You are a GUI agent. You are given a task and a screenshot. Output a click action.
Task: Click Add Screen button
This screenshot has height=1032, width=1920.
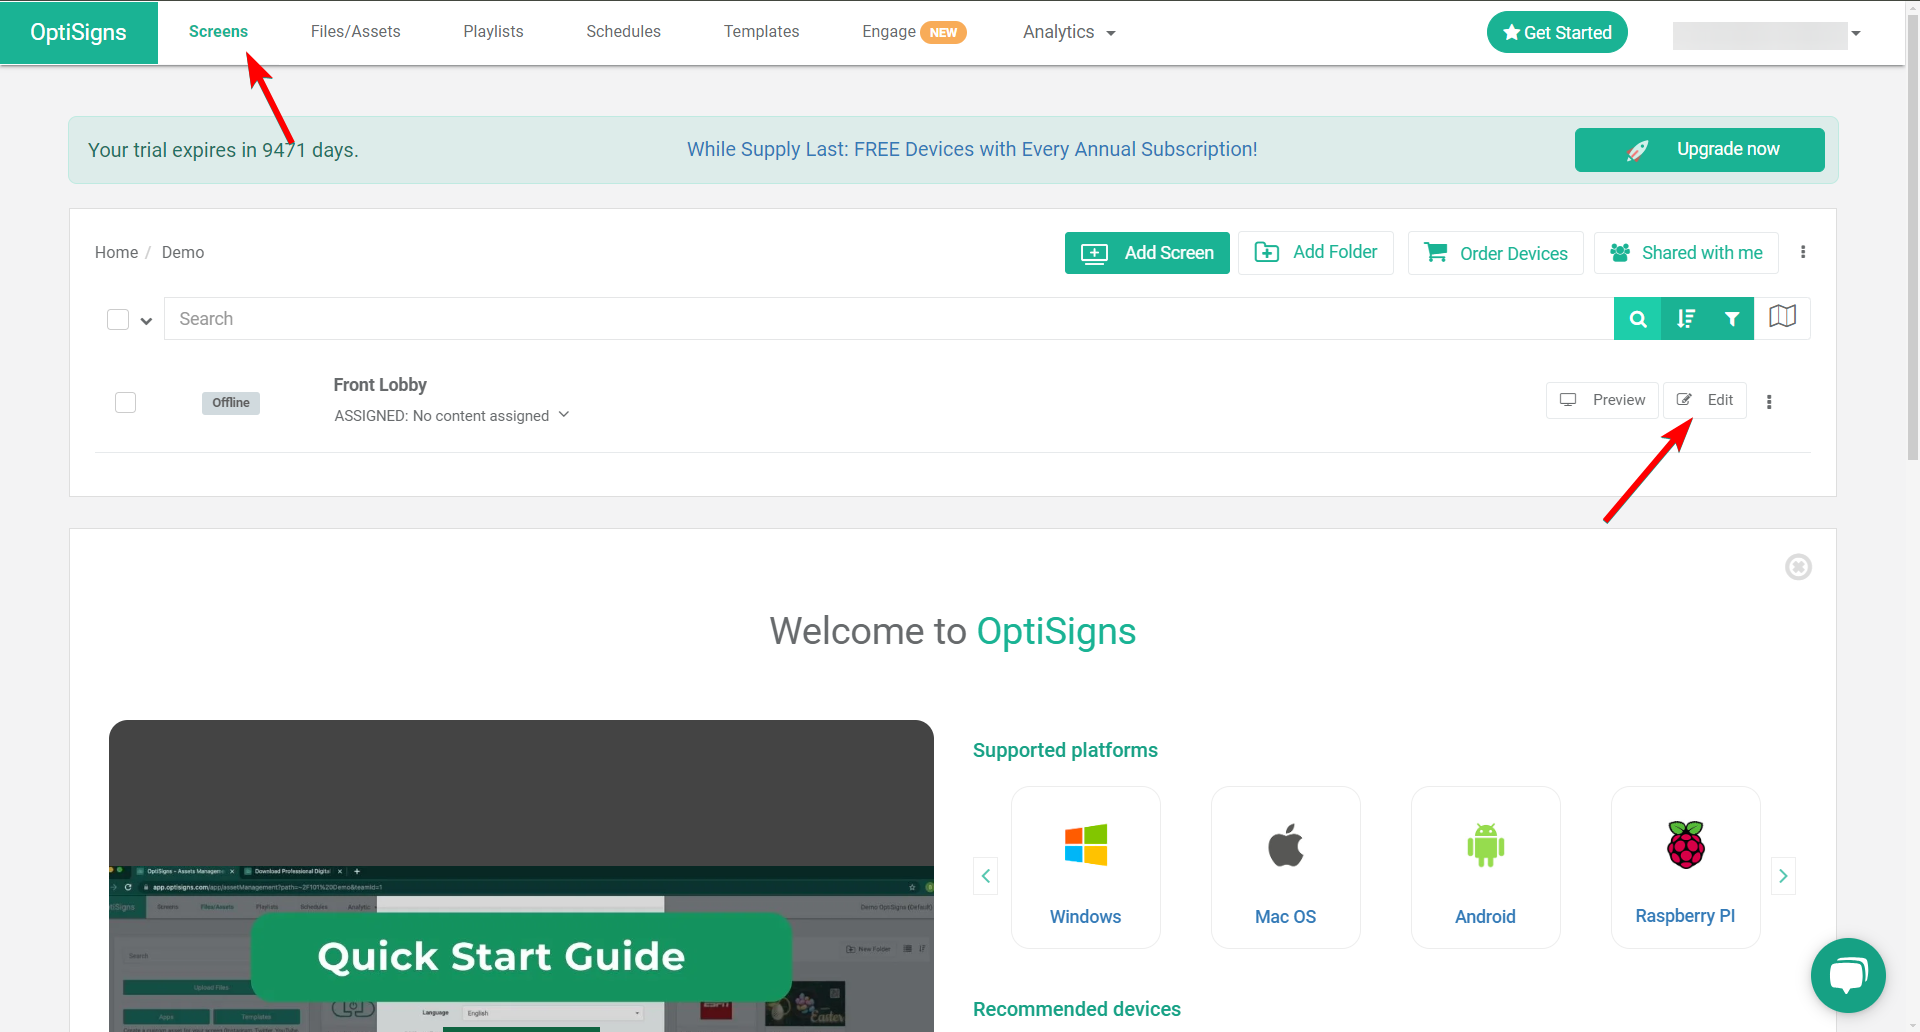tap(1147, 253)
